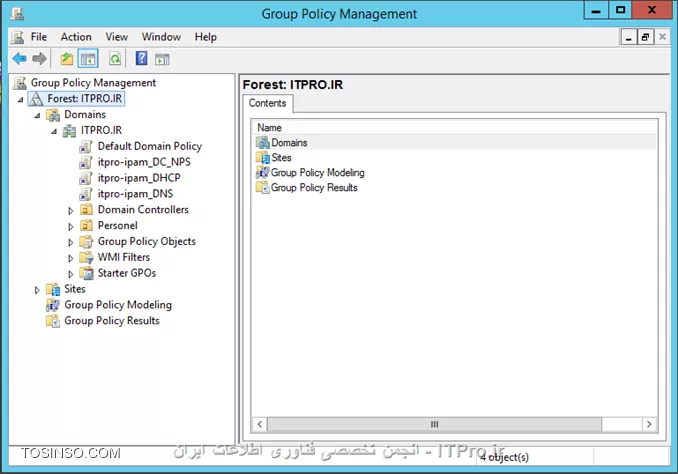
Task: Click the itpro-ipam_DHCP GPO link icon
Action: click(86, 178)
